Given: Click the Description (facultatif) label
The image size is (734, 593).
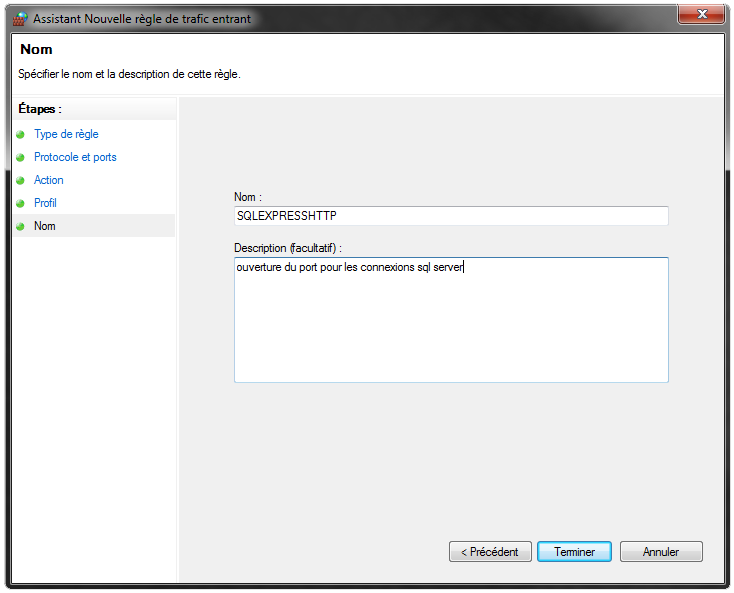Looking at the screenshot, I should [x=288, y=248].
